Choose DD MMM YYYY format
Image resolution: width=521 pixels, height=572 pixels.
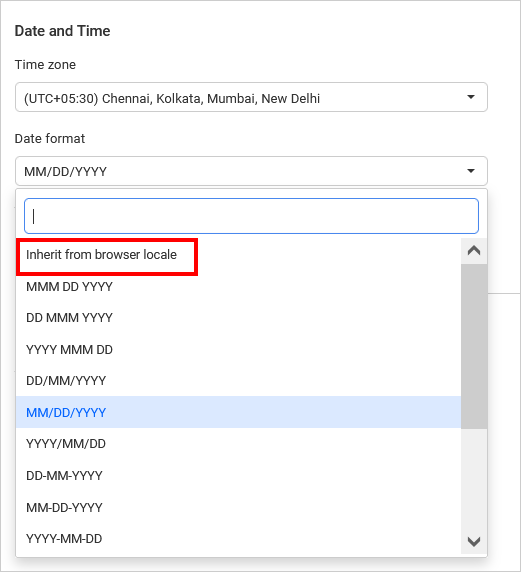tap(238, 318)
